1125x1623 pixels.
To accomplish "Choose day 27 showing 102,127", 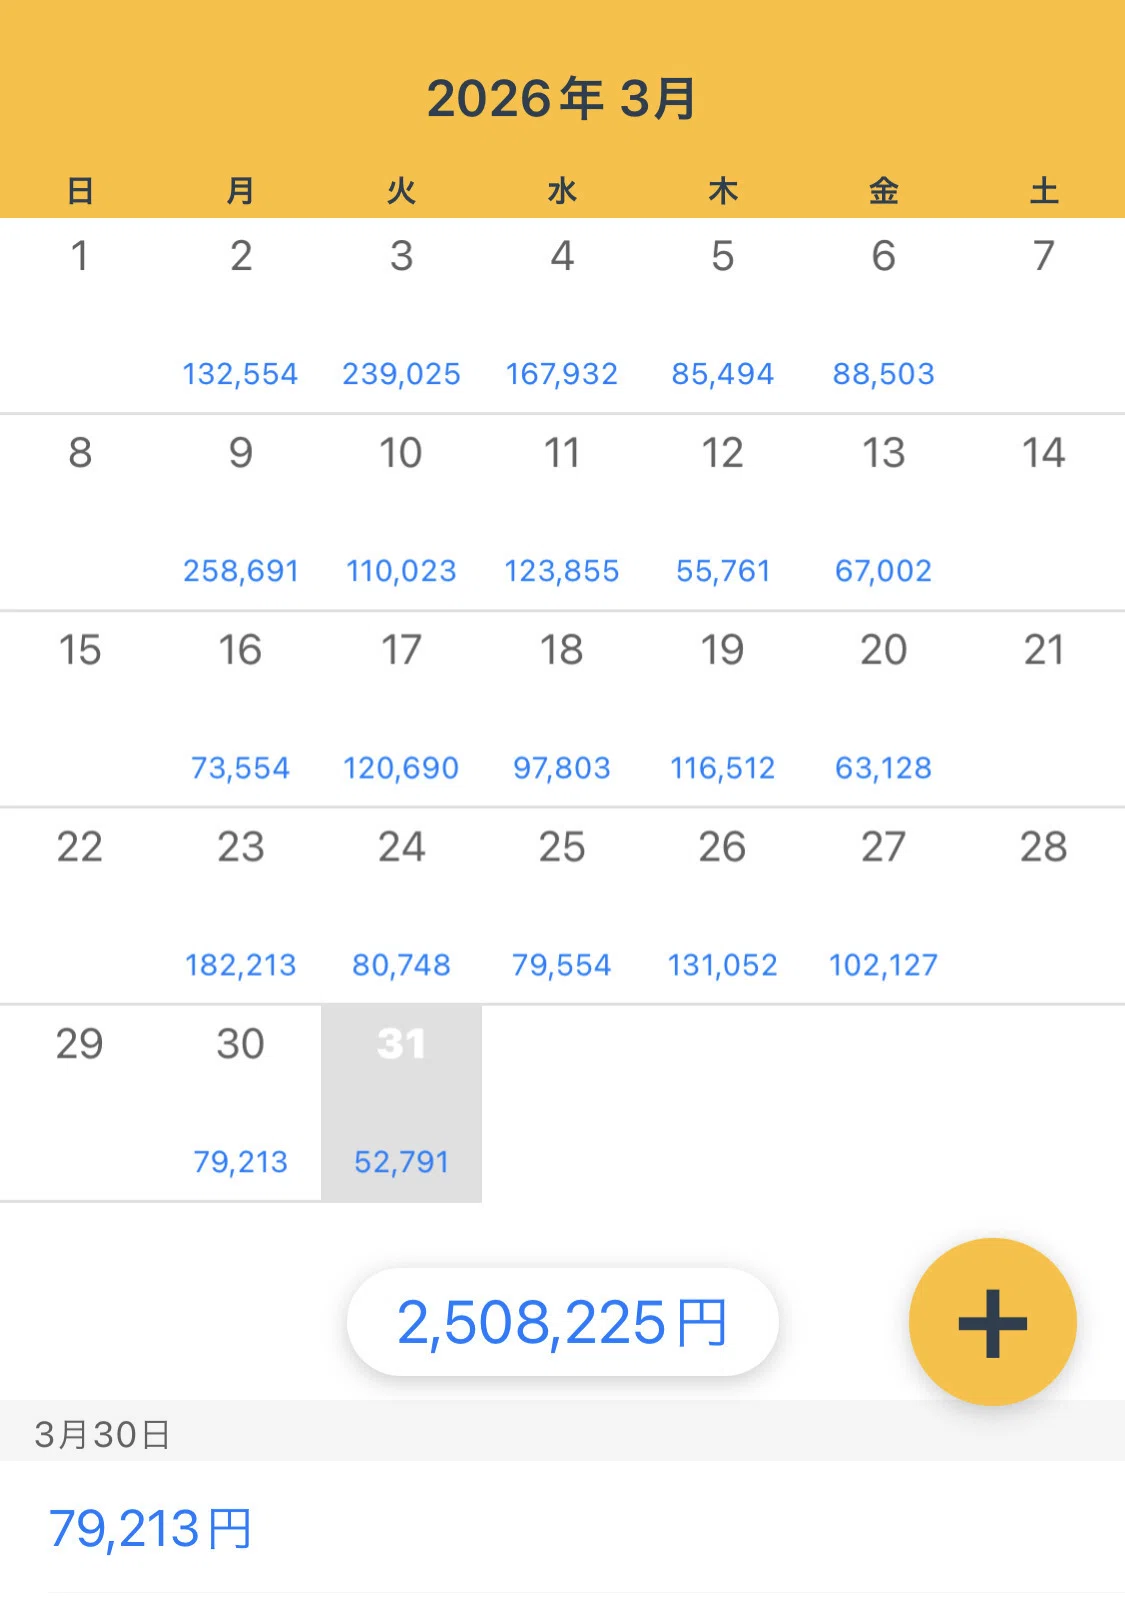I will click(883, 906).
